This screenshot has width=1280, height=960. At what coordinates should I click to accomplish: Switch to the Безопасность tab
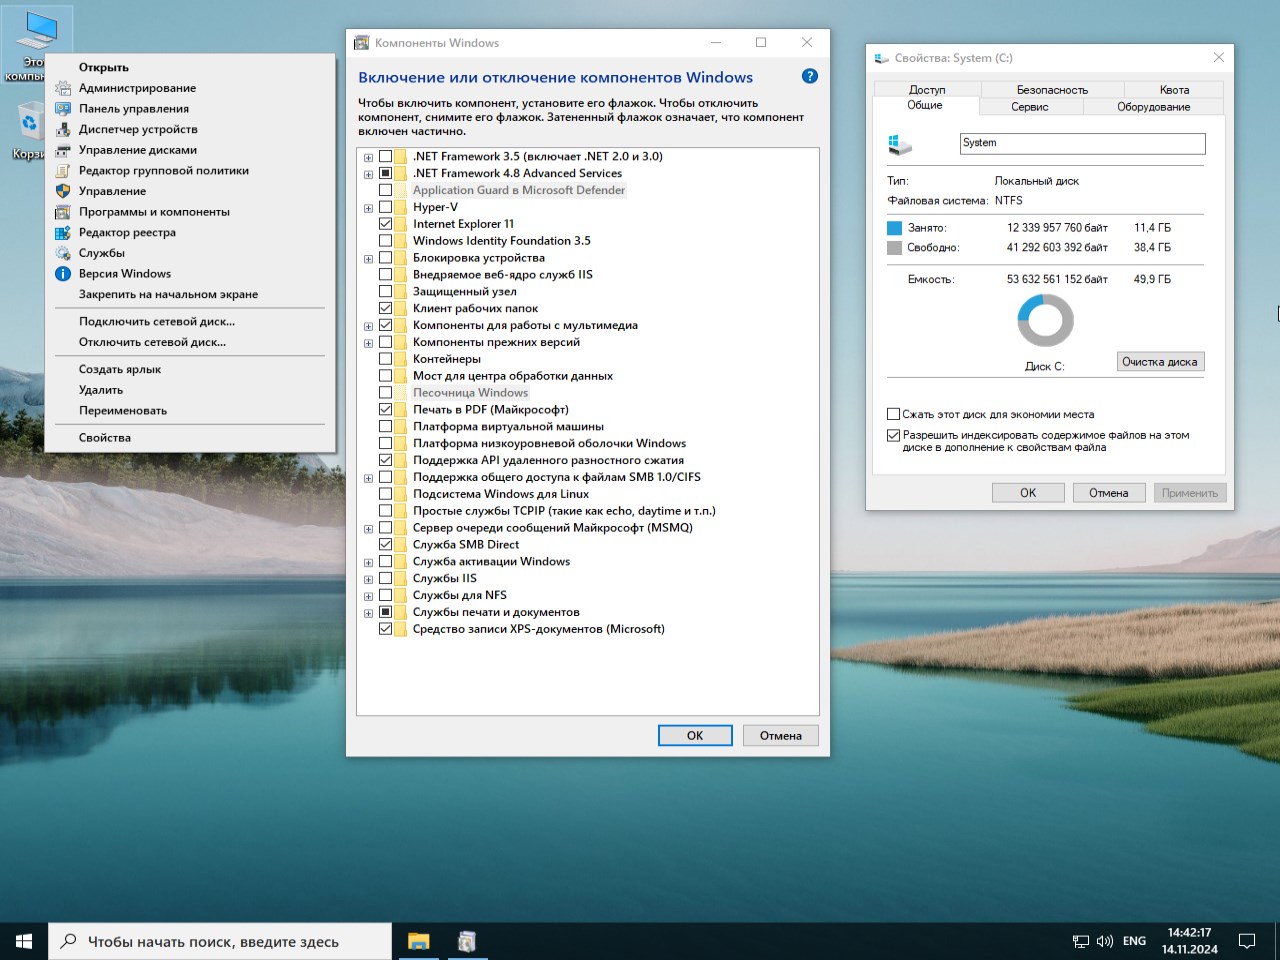[x=1052, y=90]
